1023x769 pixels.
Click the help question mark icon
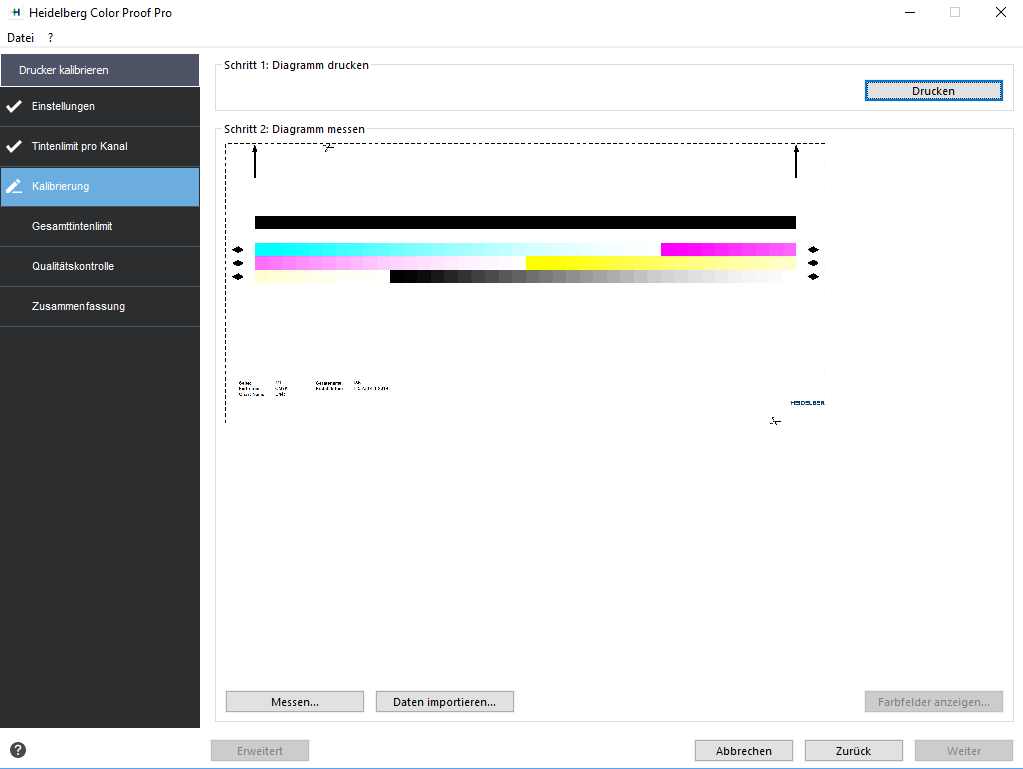[x=18, y=750]
